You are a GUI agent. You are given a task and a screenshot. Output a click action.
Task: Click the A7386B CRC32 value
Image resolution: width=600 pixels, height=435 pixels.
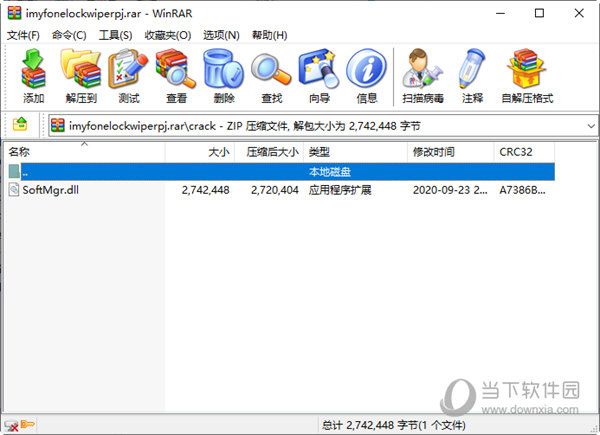522,190
